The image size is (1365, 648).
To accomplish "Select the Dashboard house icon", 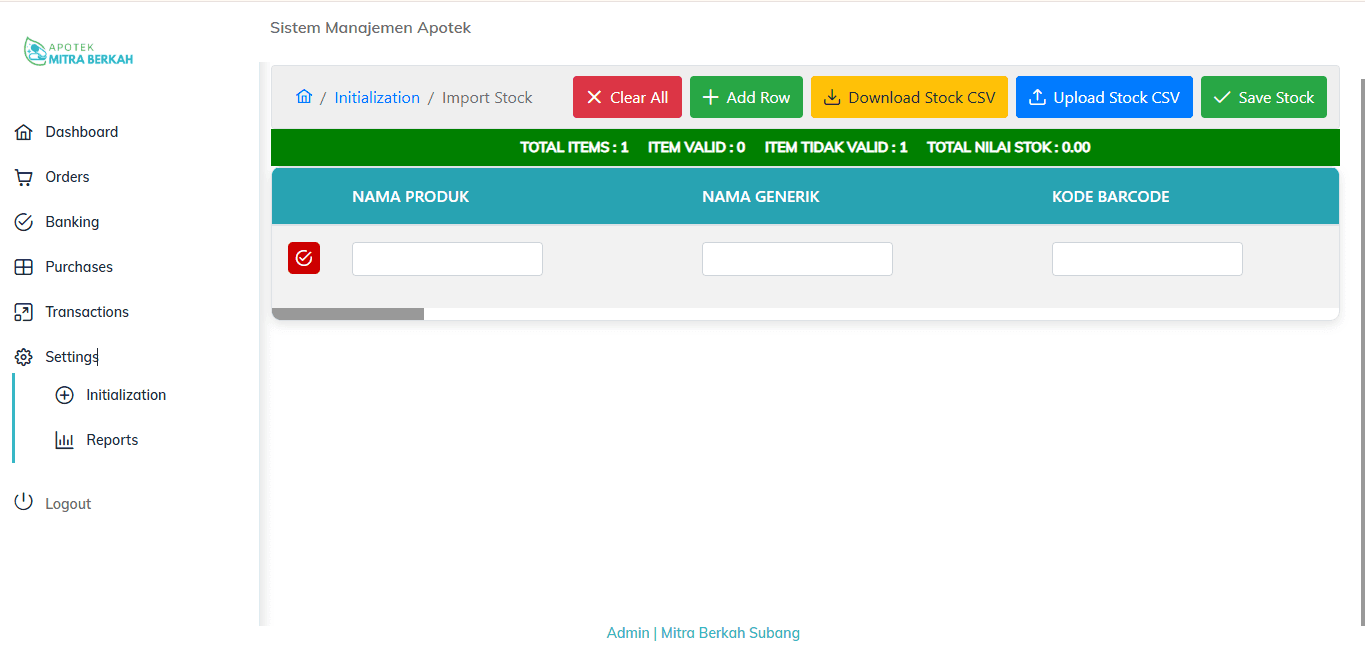I will (x=24, y=131).
